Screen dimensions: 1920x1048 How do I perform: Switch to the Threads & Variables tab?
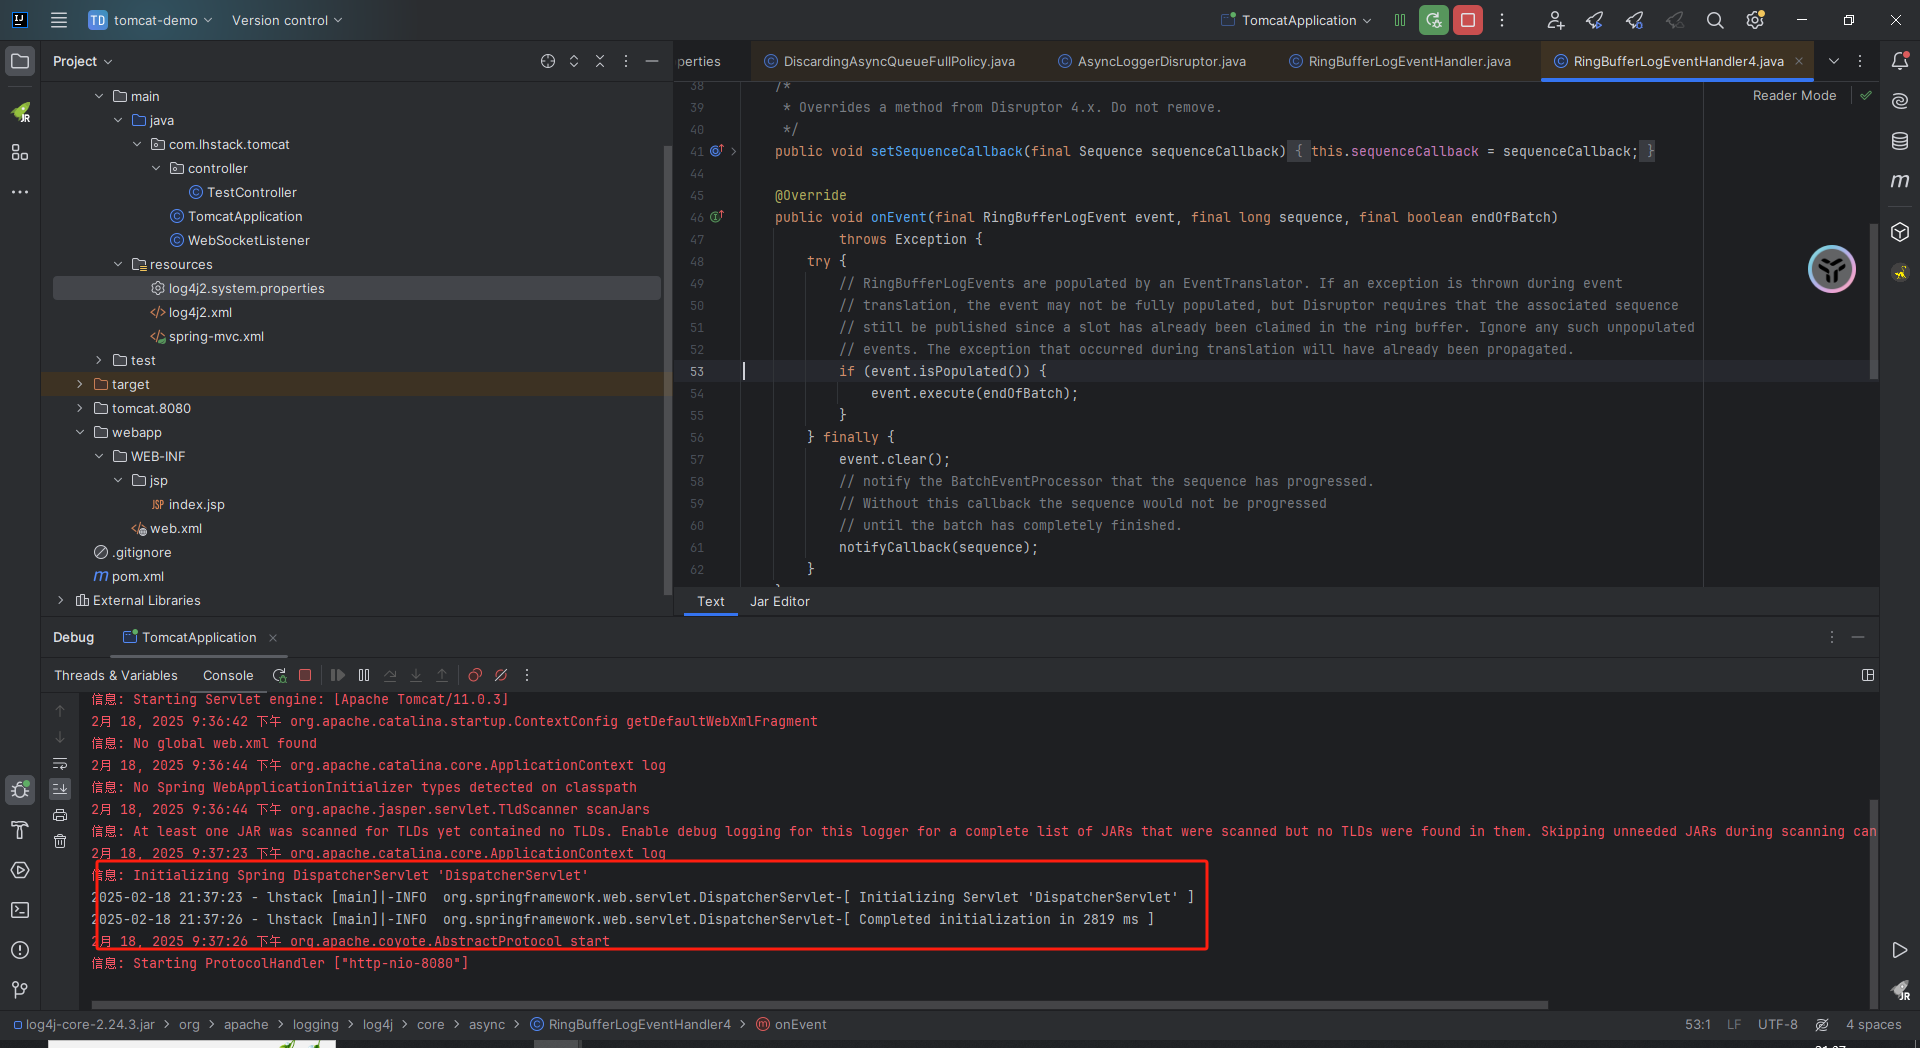[x=116, y=676]
